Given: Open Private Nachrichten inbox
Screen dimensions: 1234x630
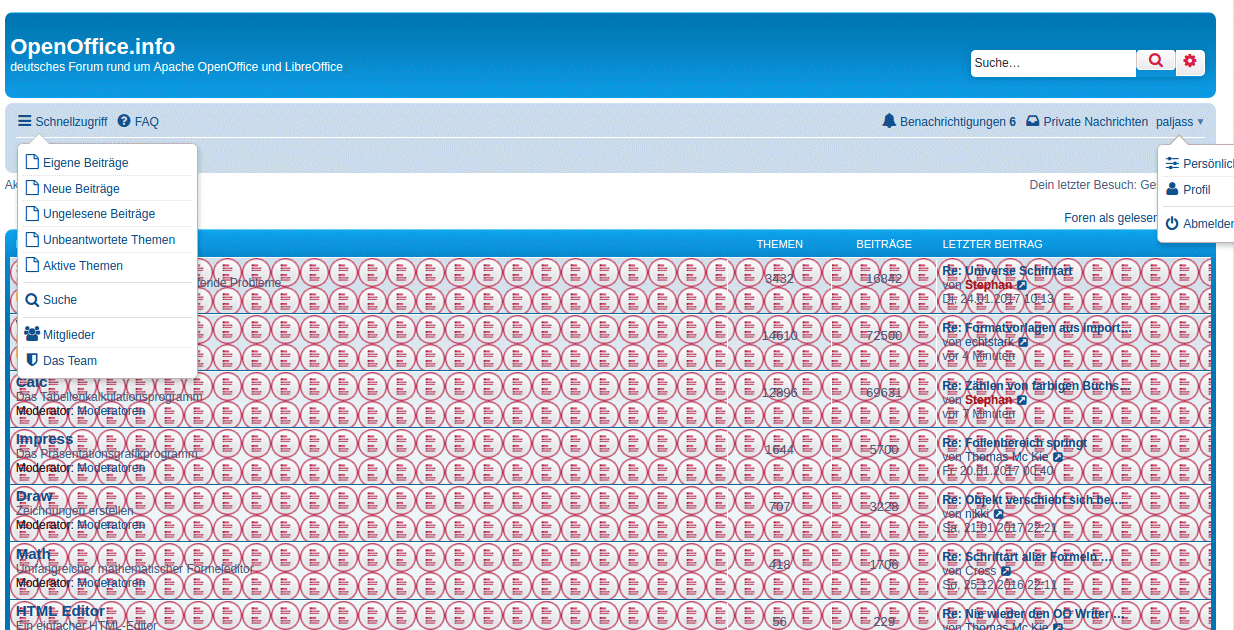Looking at the screenshot, I should click(1087, 122).
